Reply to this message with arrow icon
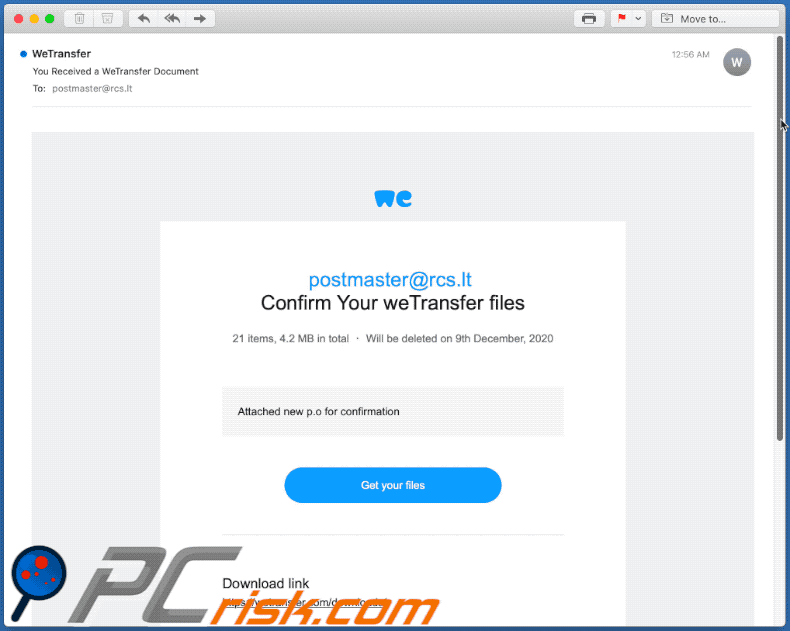 tap(144, 19)
